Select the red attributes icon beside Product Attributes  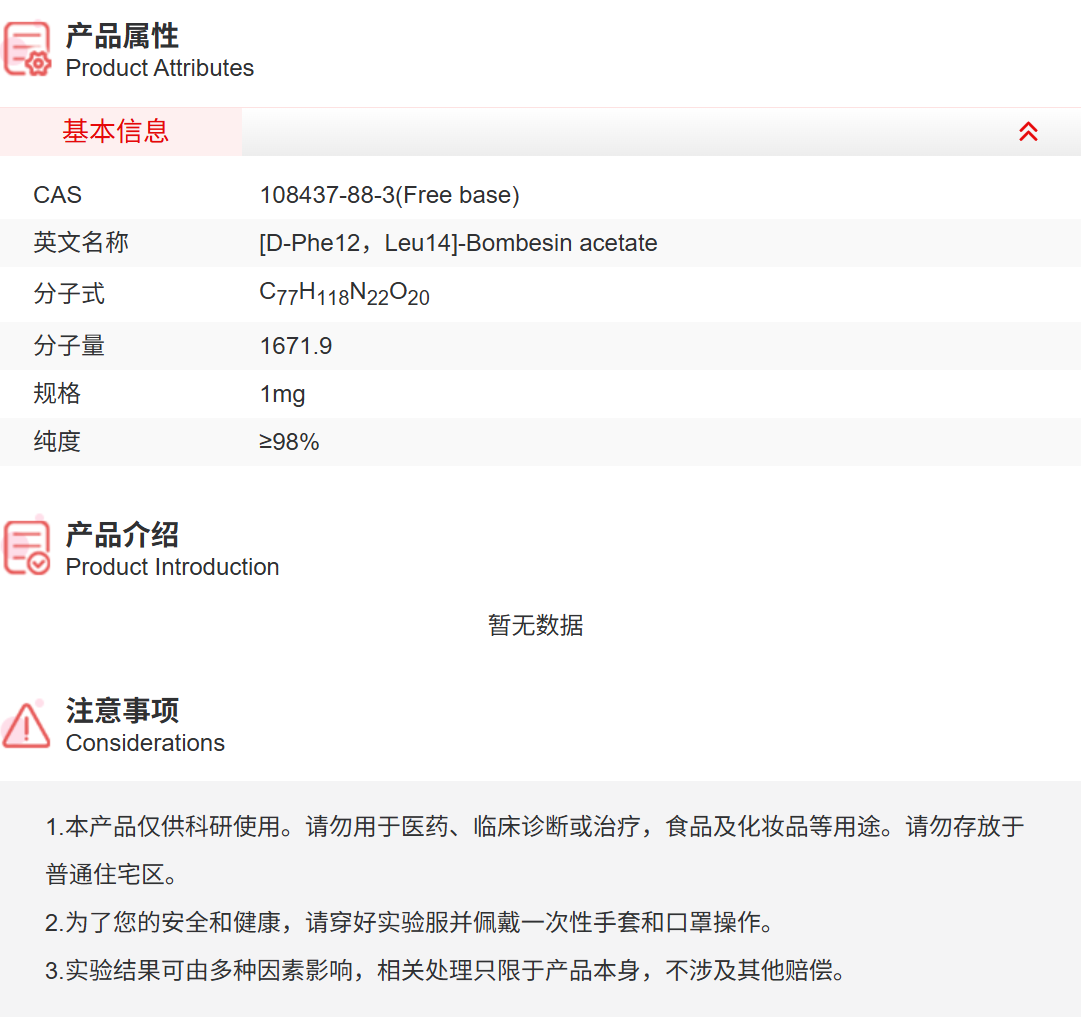(x=25, y=48)
